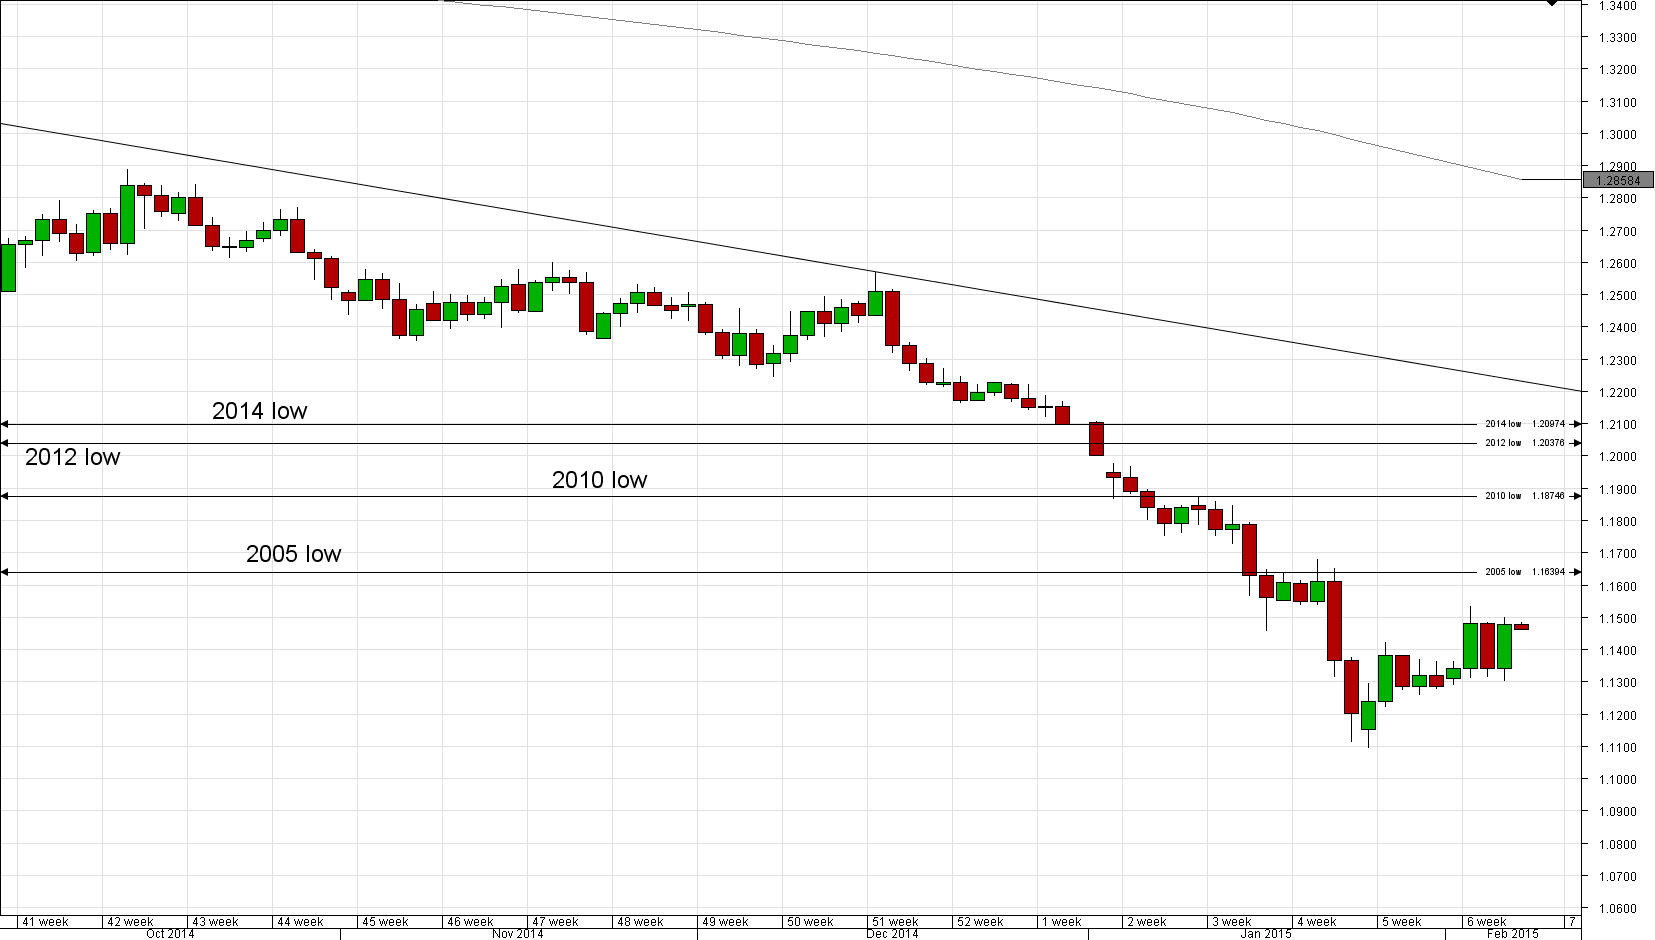The height and width of the screenshot is (940, 1655).
Task: Select the 1.20974 level value
Action: (x=1548, y=424)
